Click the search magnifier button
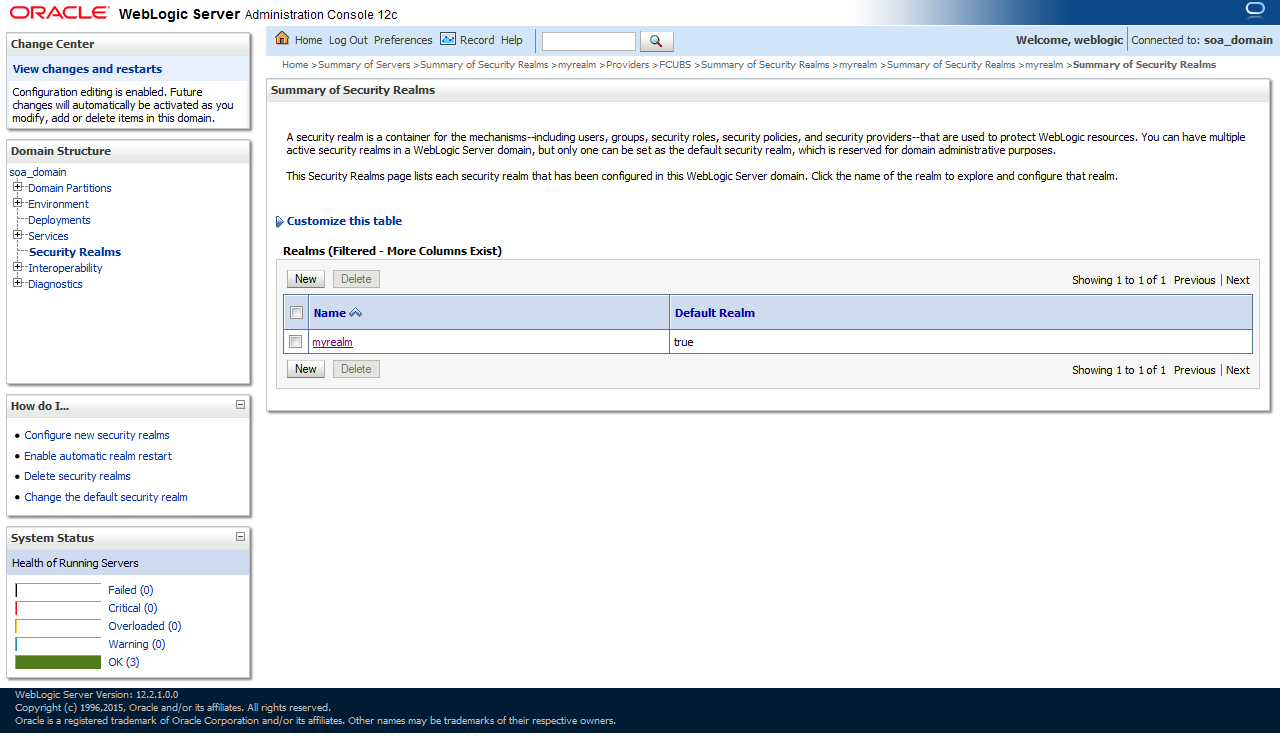Screen dimensions: 1280x739 (x=656, y=41)
